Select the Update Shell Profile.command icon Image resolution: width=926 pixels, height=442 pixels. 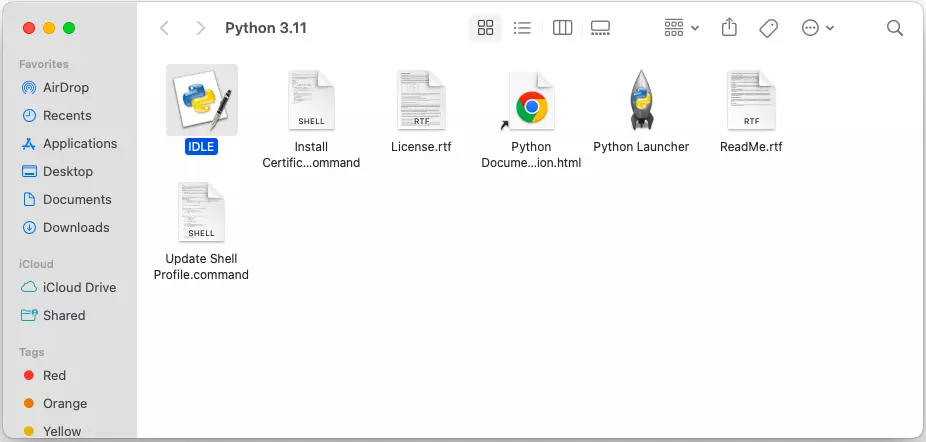201,212
